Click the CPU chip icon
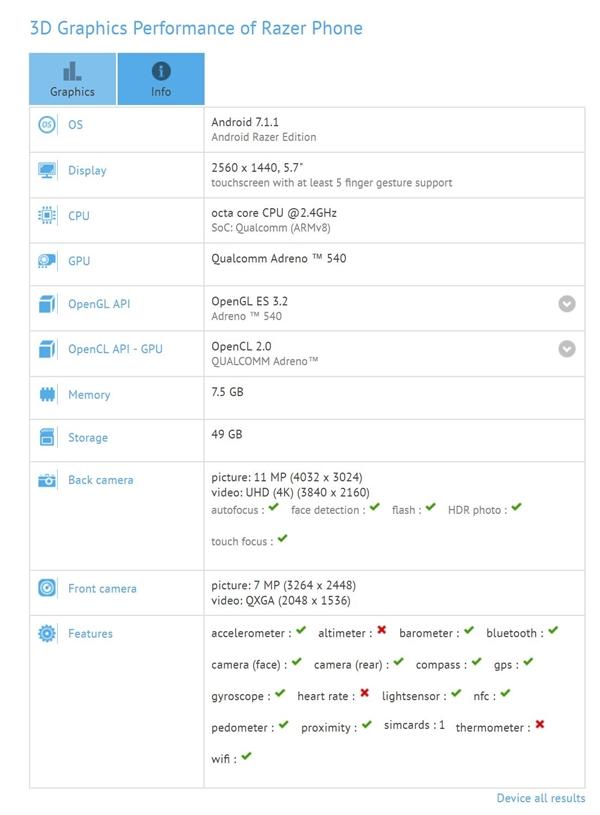 pyautogui.click(x=47, y=216)
